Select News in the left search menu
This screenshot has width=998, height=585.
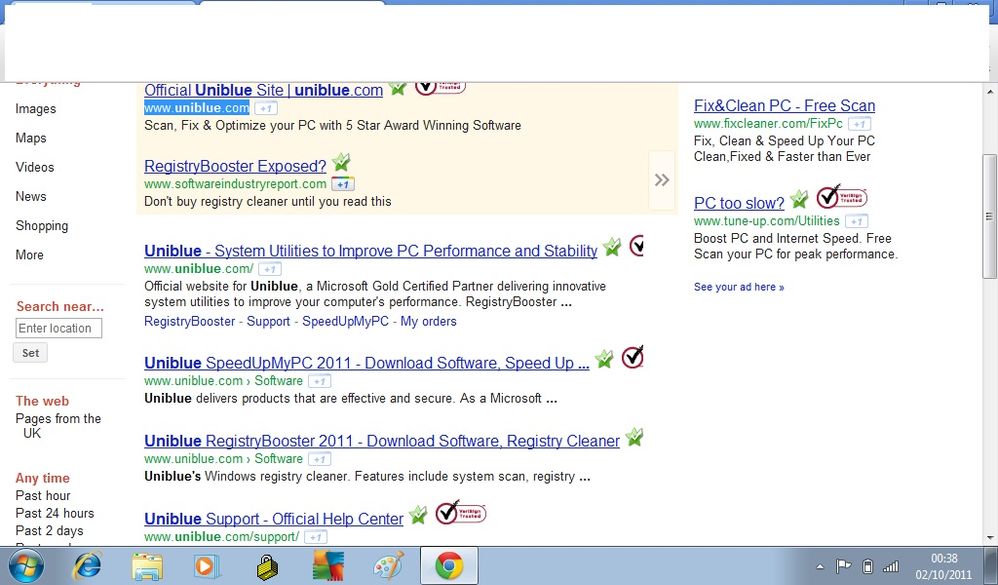pos(31,197)
